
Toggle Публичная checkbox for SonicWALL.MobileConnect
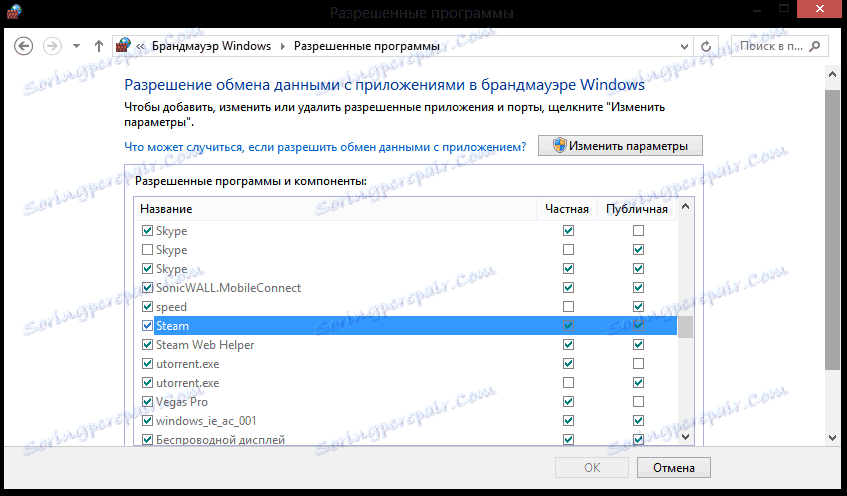pyautogui.click(x=638, y=287)
